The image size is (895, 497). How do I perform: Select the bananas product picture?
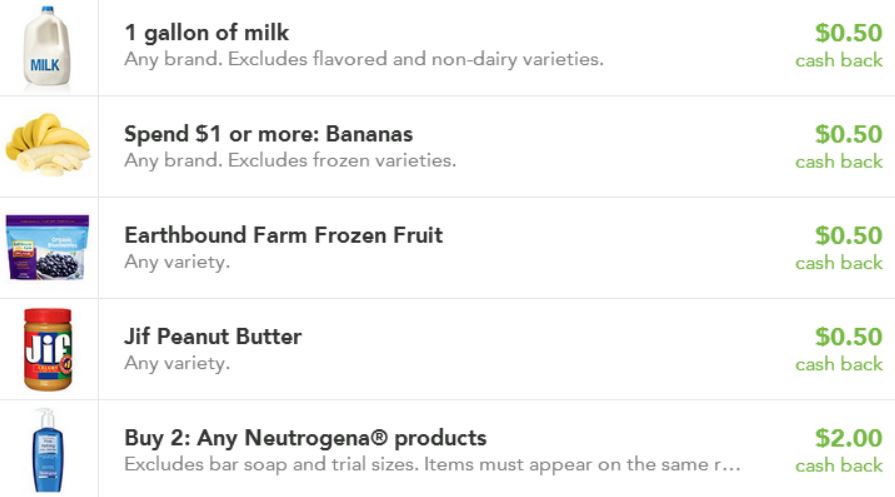point(47,146)
